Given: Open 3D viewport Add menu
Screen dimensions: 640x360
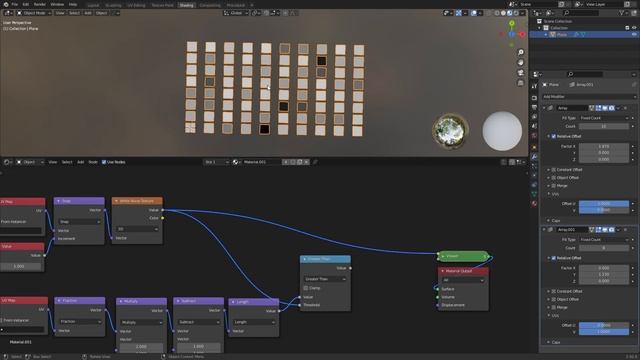Looking at the screenshot, I should pyautogui.click(x=88, y=13).
